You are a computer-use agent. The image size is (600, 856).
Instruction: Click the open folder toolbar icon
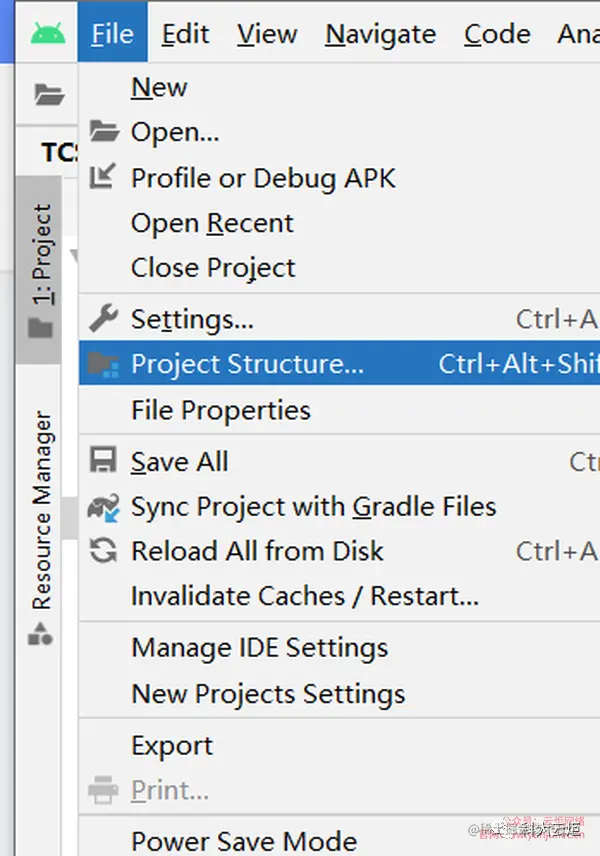point(49,95)
